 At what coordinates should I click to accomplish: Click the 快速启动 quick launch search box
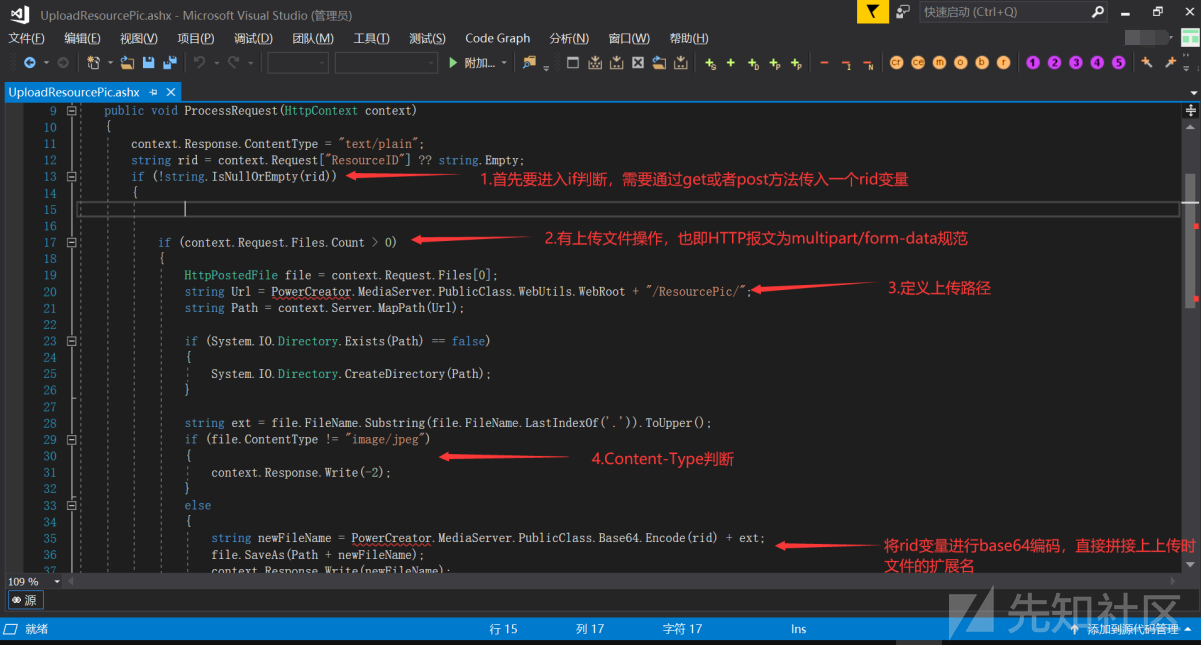coord(1003,12)
